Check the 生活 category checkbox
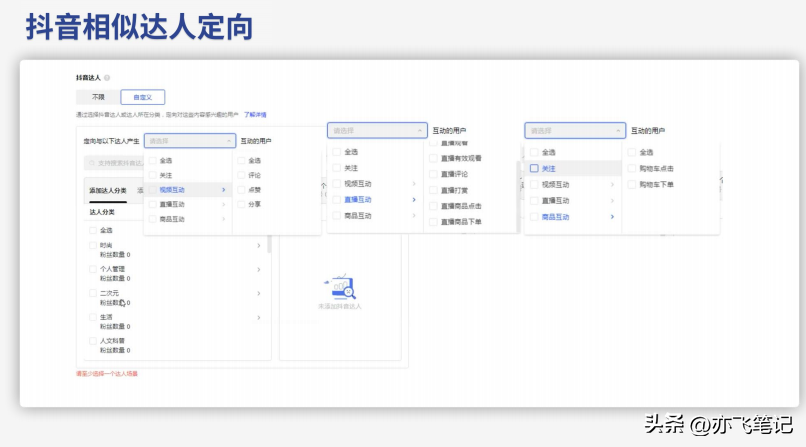The height and width of the screenshot is (447, 806). [x=93, y=318]
